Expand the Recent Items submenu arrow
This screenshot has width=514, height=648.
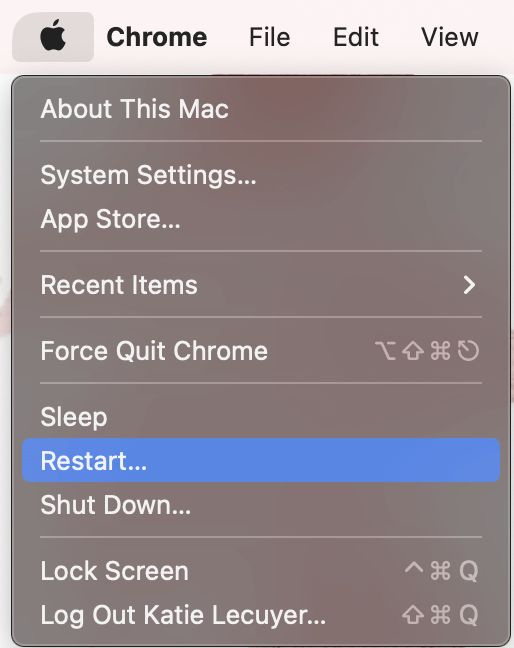pyautogui.click(x=469, y=285)
